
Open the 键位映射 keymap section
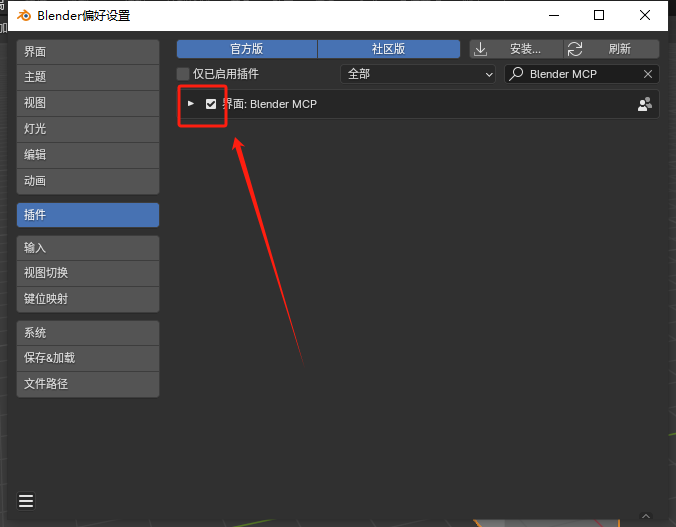(x=88, y=299)
